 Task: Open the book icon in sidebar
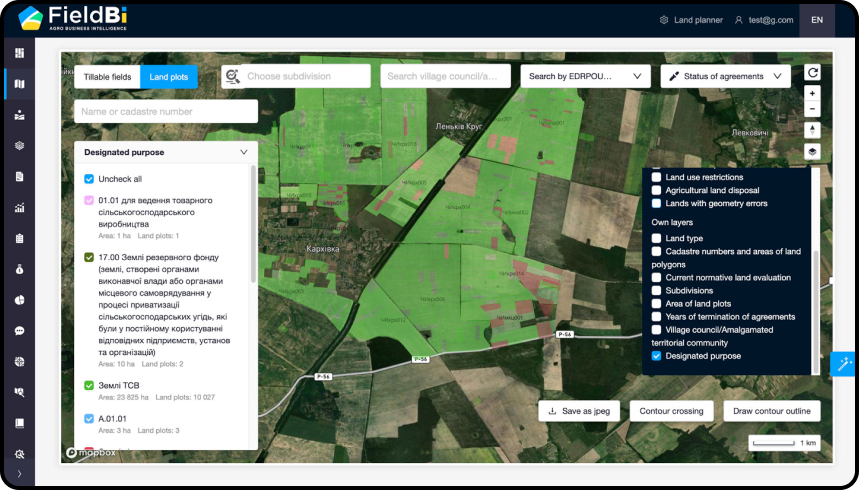tap(20, 423)
